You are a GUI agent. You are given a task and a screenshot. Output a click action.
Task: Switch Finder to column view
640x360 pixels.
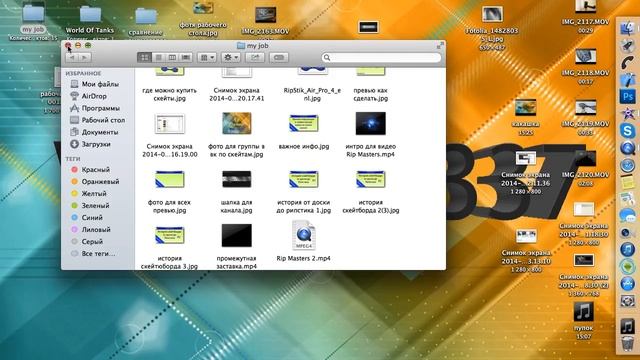[x=172, y=58]
